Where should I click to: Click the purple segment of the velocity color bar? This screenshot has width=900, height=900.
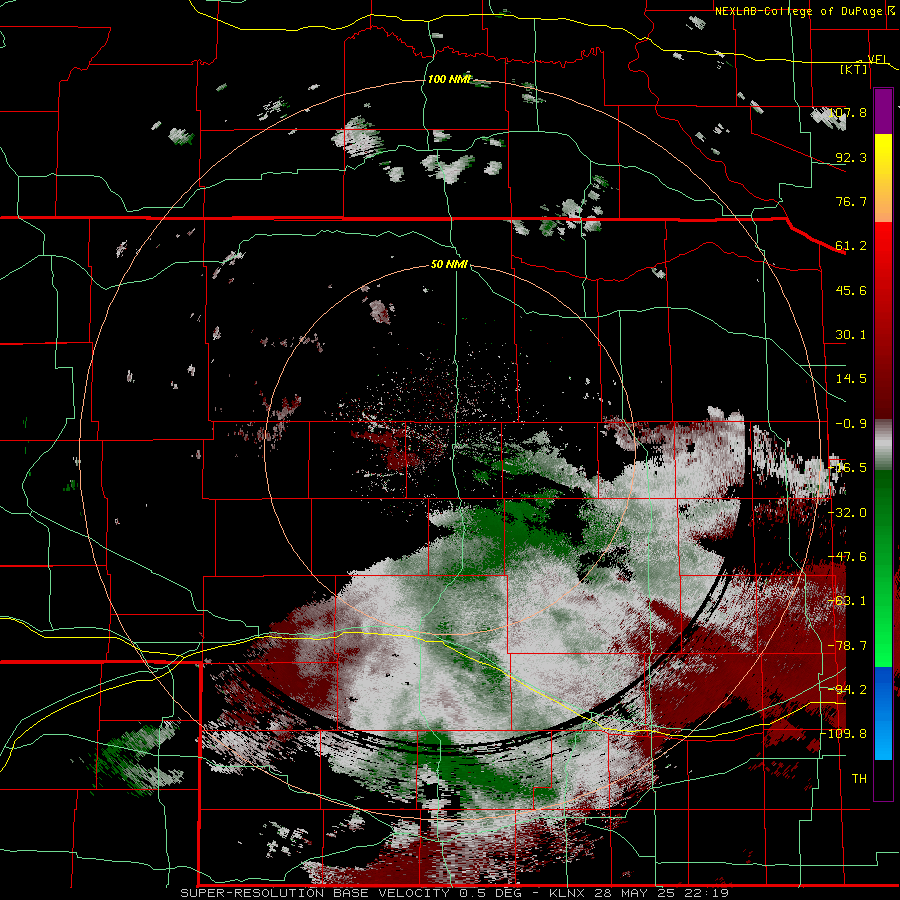[x=883, y=111]
